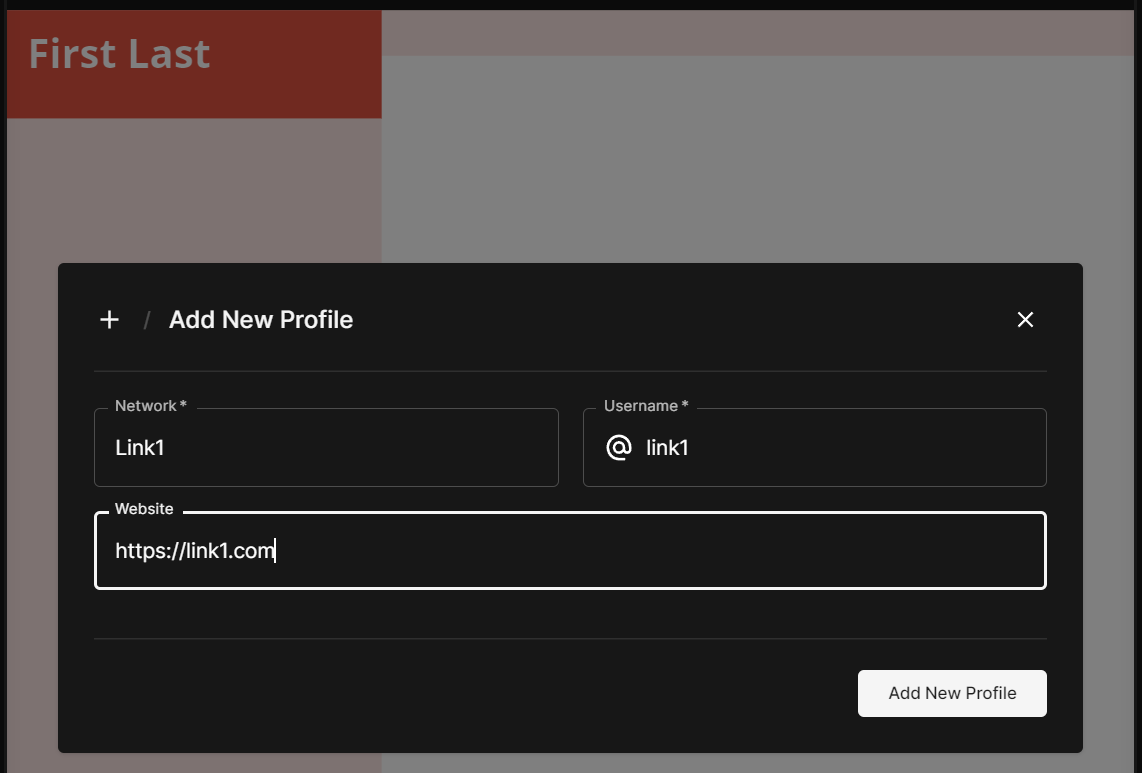The height and width of the screenshot is (773, 1142).
Task: Click inside the Network input field
Action: tap(326, 447)
